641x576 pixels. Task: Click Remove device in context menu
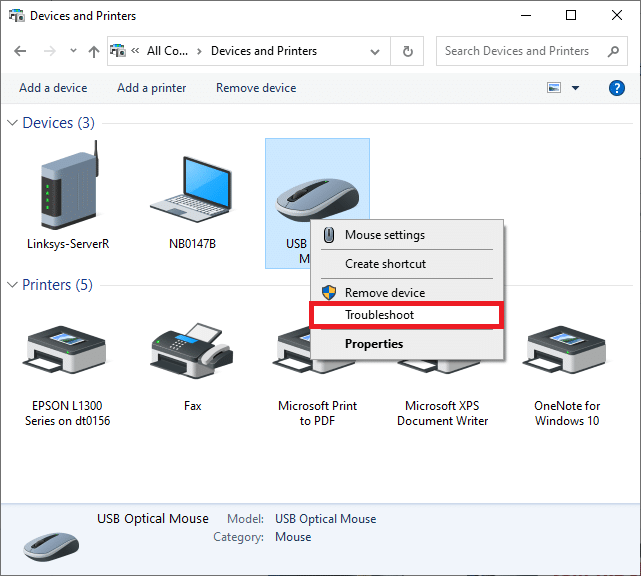pos(384,293)
